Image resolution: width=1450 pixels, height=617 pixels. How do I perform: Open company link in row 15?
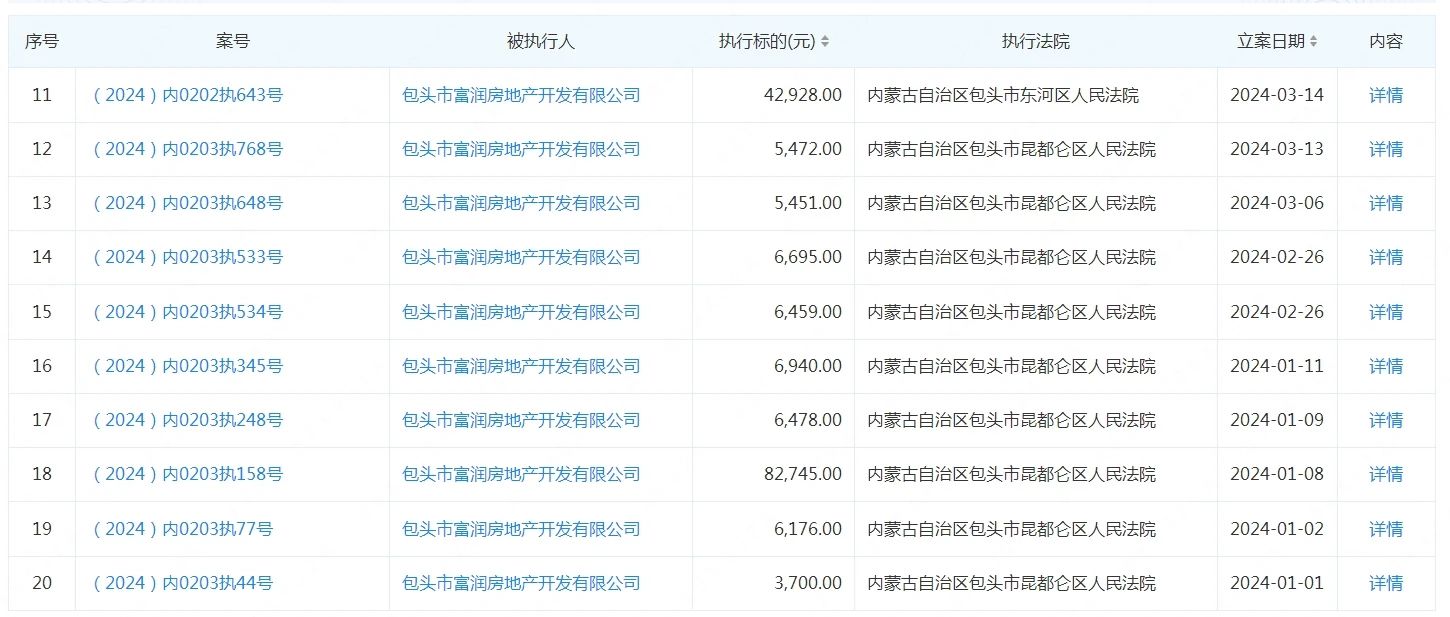point(521,312)
